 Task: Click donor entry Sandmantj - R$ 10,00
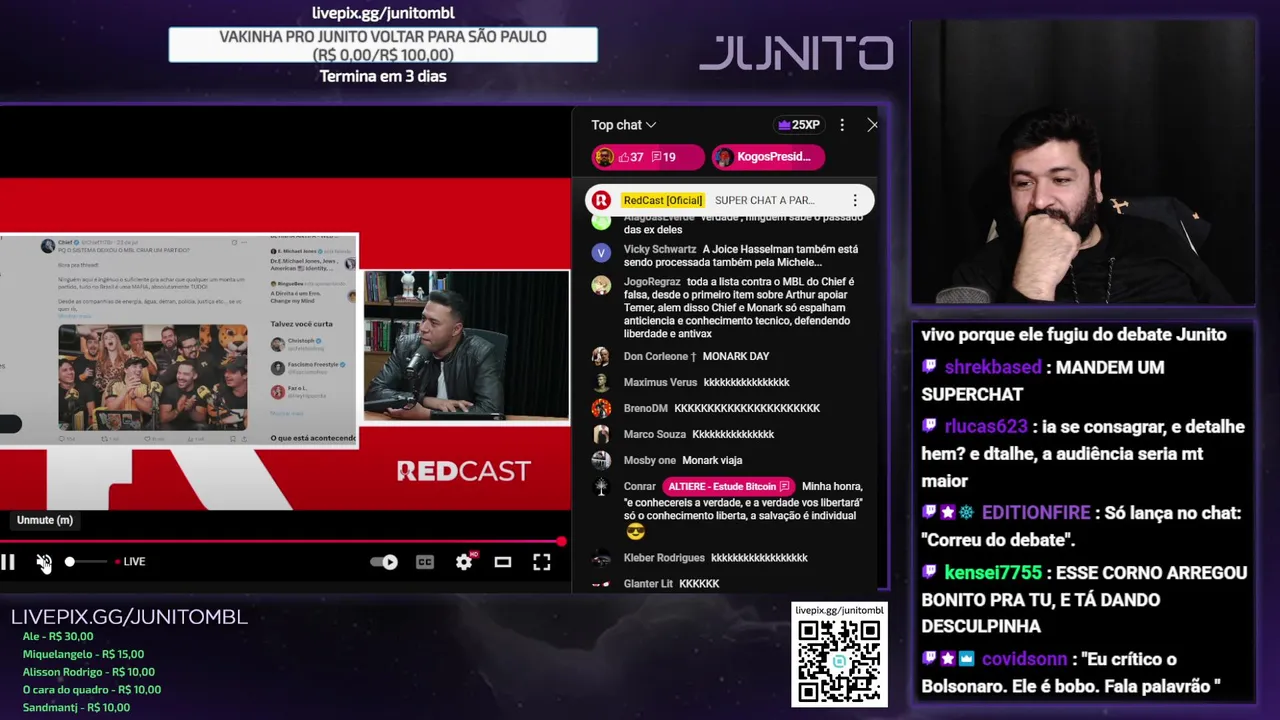[x=76, y=708]
